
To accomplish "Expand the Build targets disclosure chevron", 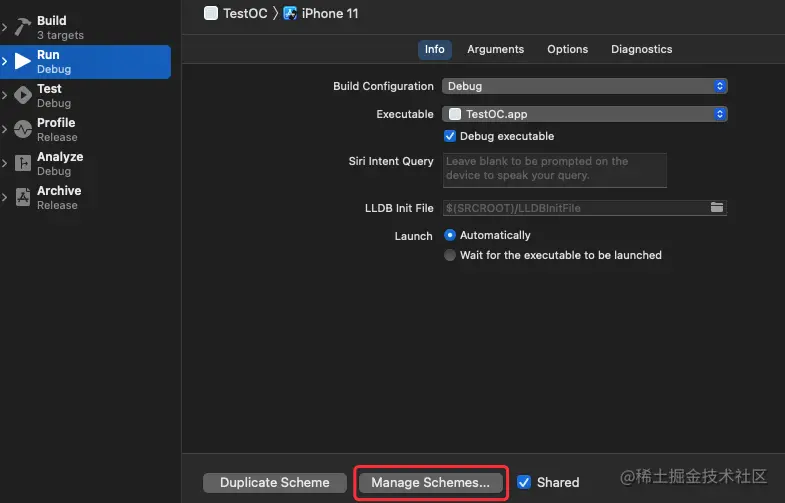I will 5,27.
